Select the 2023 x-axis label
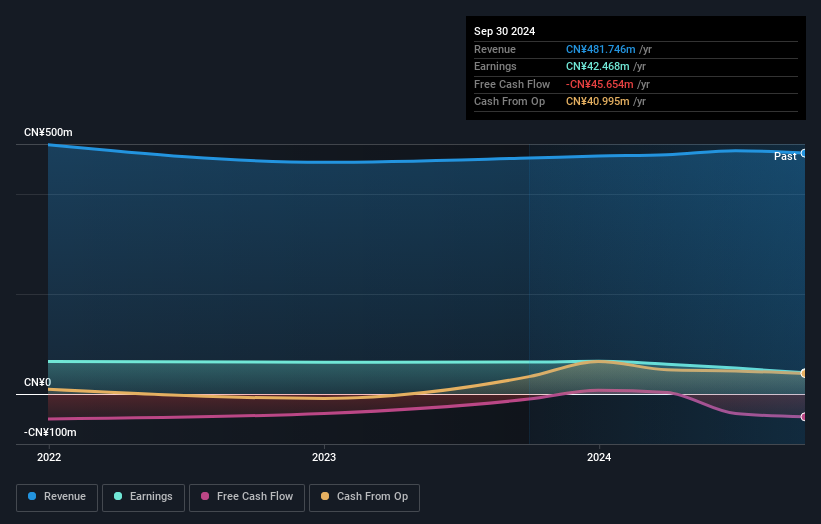821x524 pixels. [324, 457]
